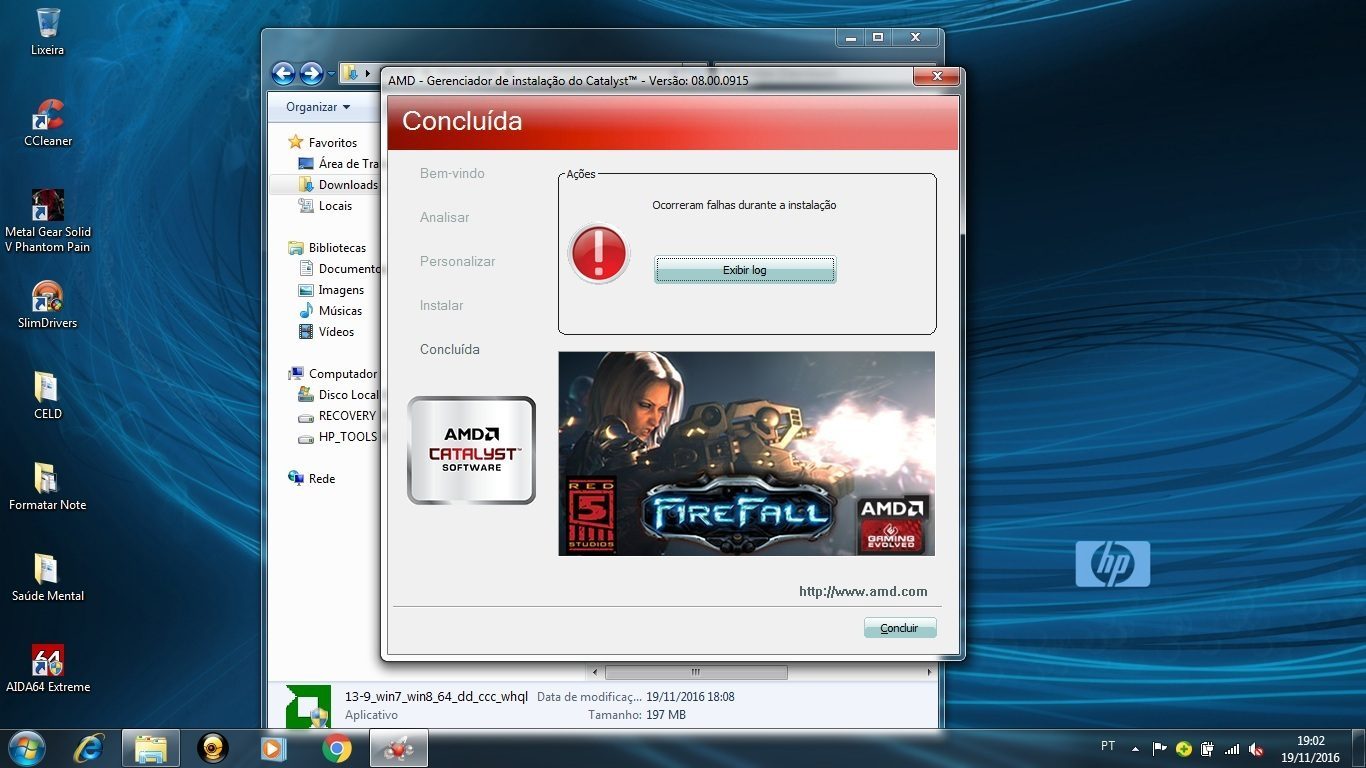
Task: Click the PT language indicator in tray
Action: (1108, 747)
